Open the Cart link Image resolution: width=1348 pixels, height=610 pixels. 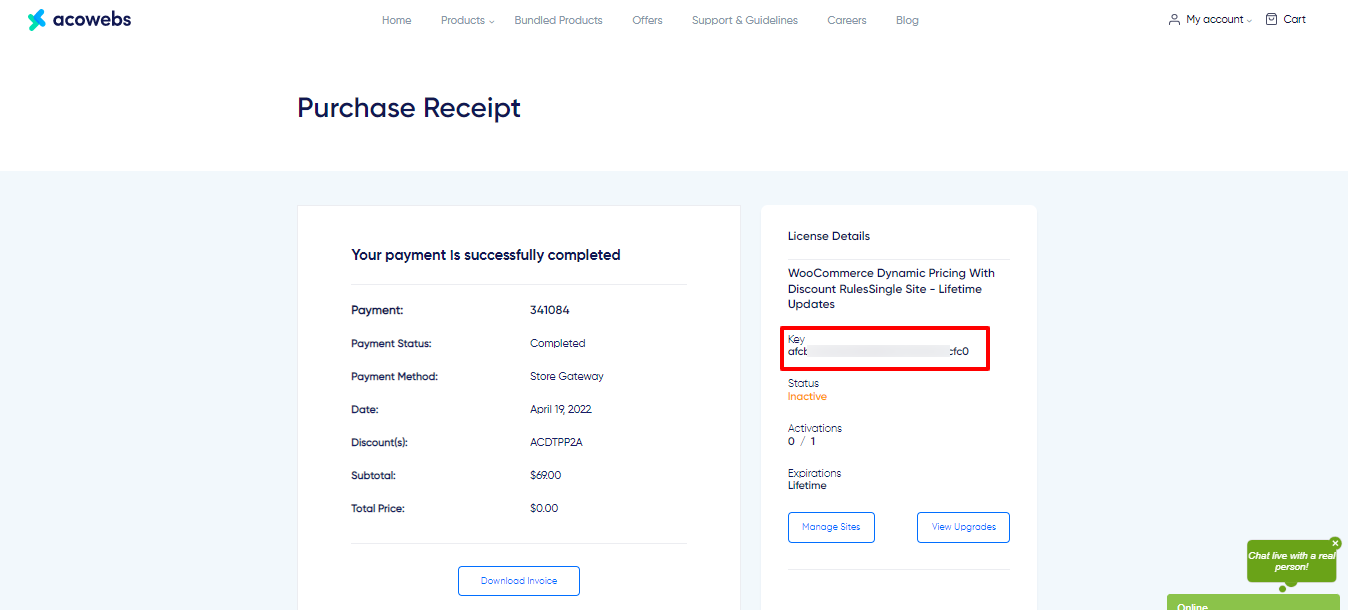pyautogui.click(x=1295, y=19)
